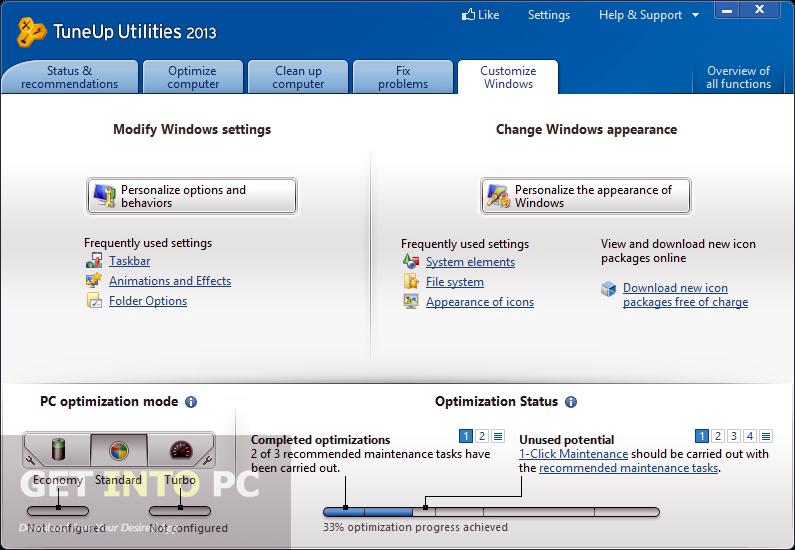This screenshot has width=795, height=550.
Task: Close the TuneUp Utilities window
Action: click(760, 10)
